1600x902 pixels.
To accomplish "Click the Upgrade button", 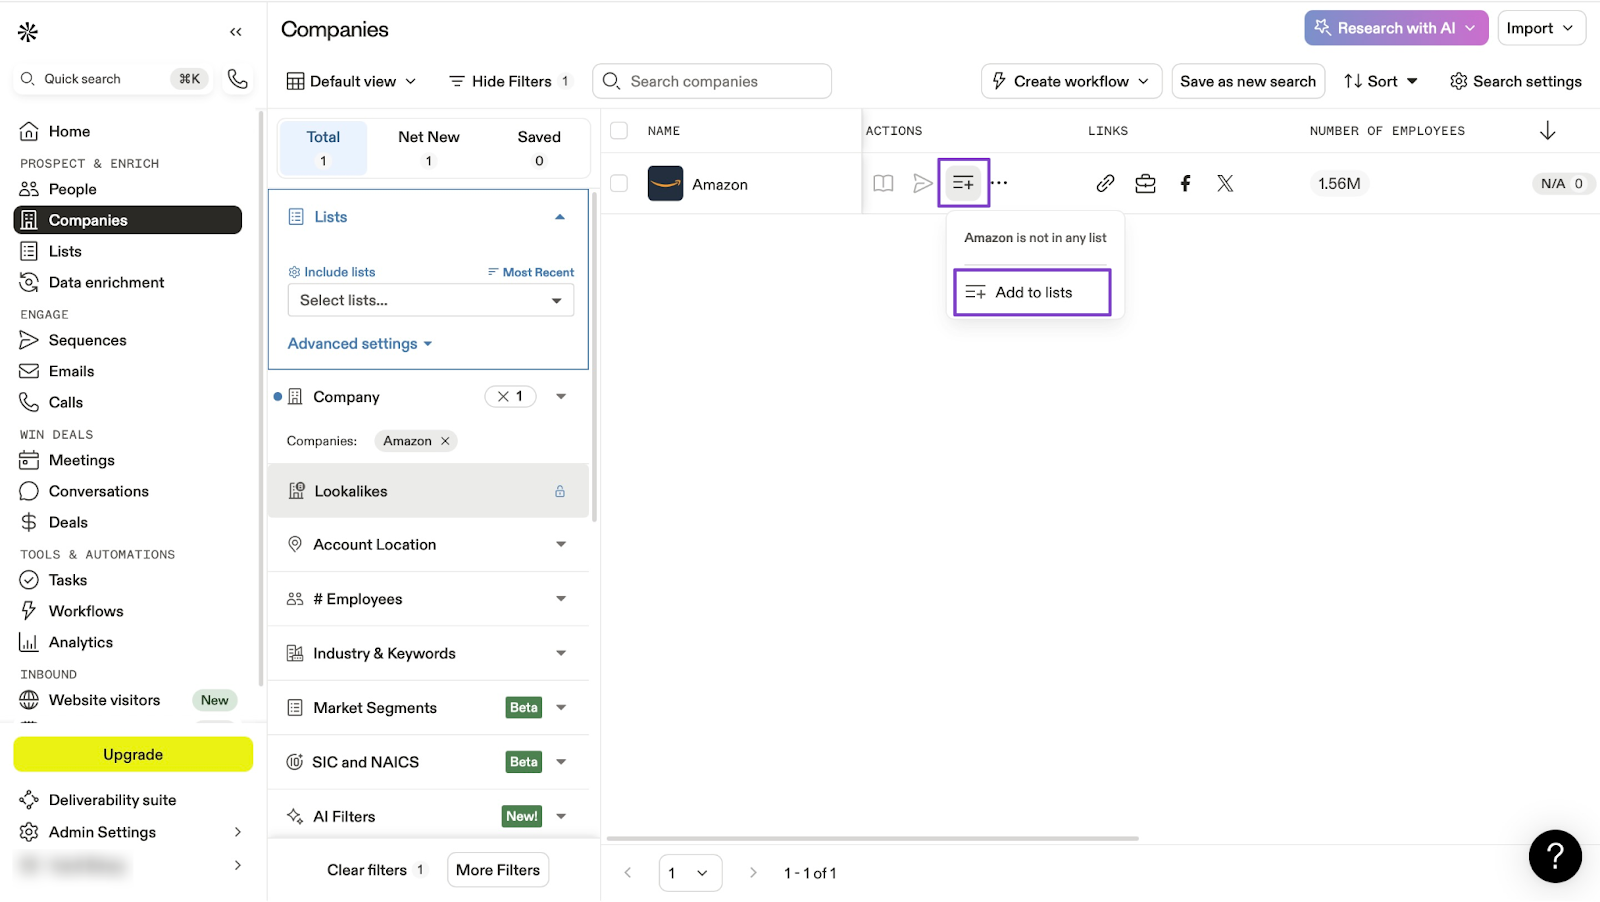I will tap(133, 755).
